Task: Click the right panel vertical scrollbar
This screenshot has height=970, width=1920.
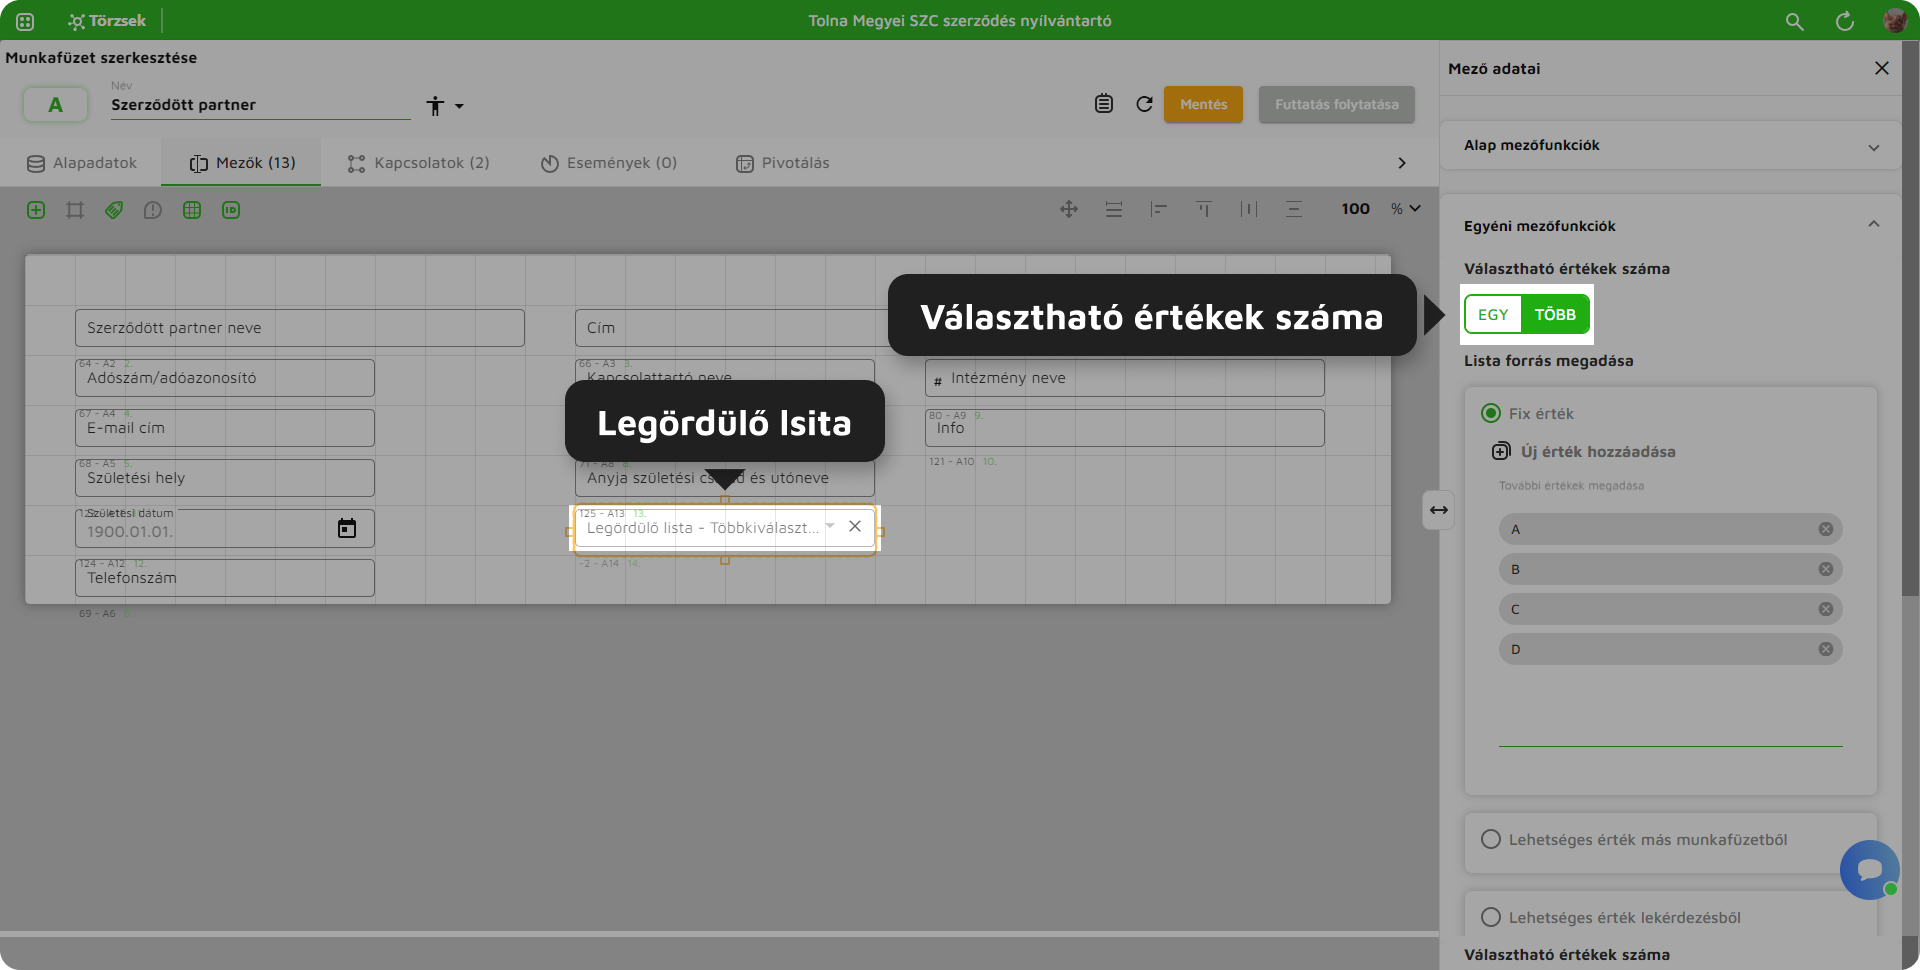Action: [x=1910, y=320]
